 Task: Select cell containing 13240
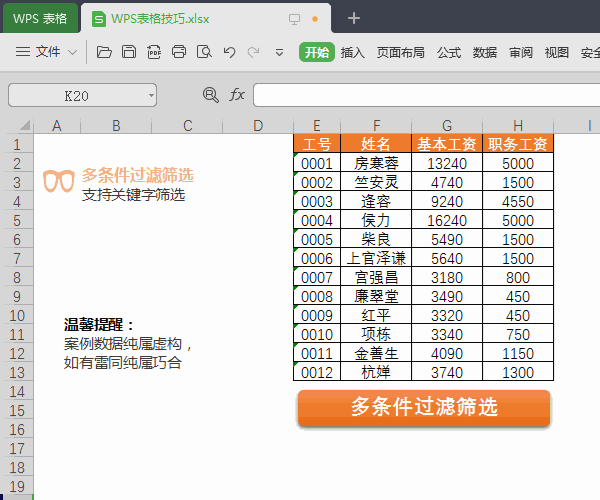point(447,163)
